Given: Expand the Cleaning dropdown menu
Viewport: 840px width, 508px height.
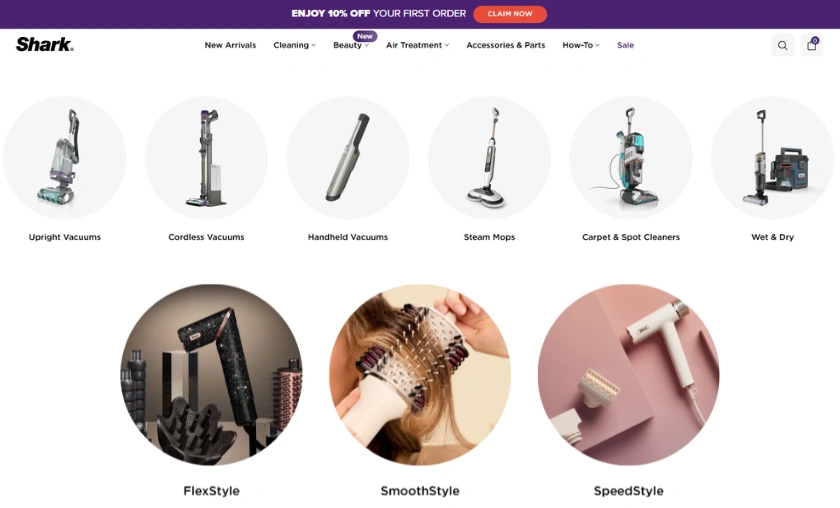Looking at the screenshot, I should tap(295, 45).
